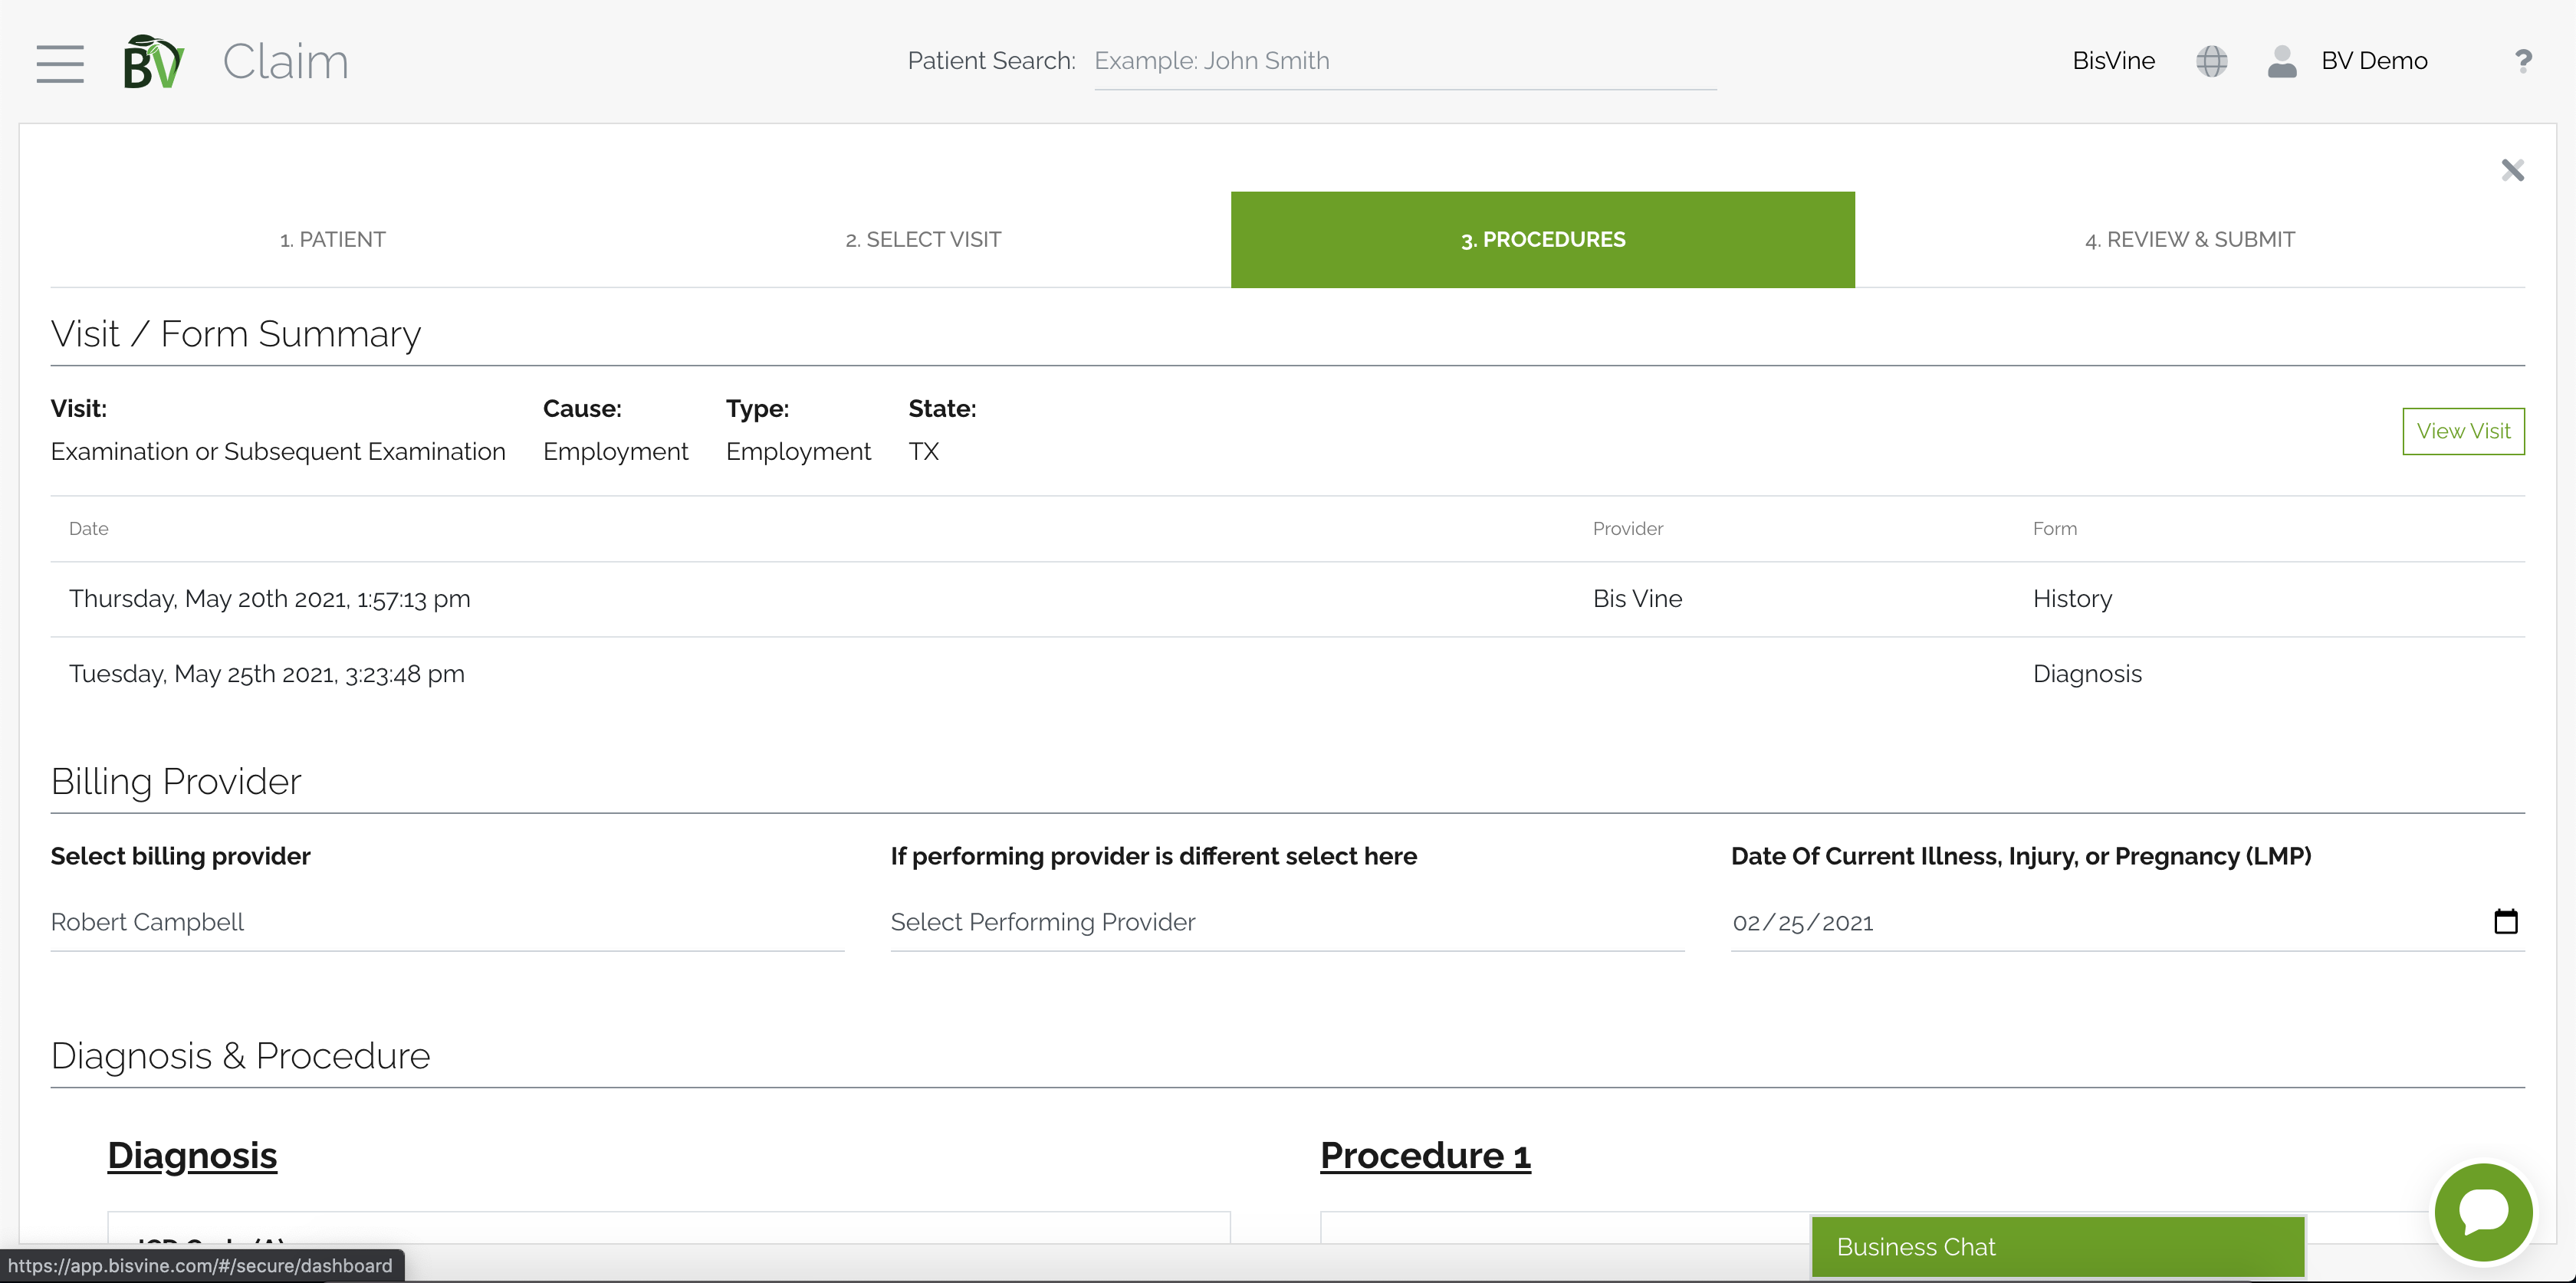Open the Robert Campbell billing provider dropdown

[x=446, y=922]
